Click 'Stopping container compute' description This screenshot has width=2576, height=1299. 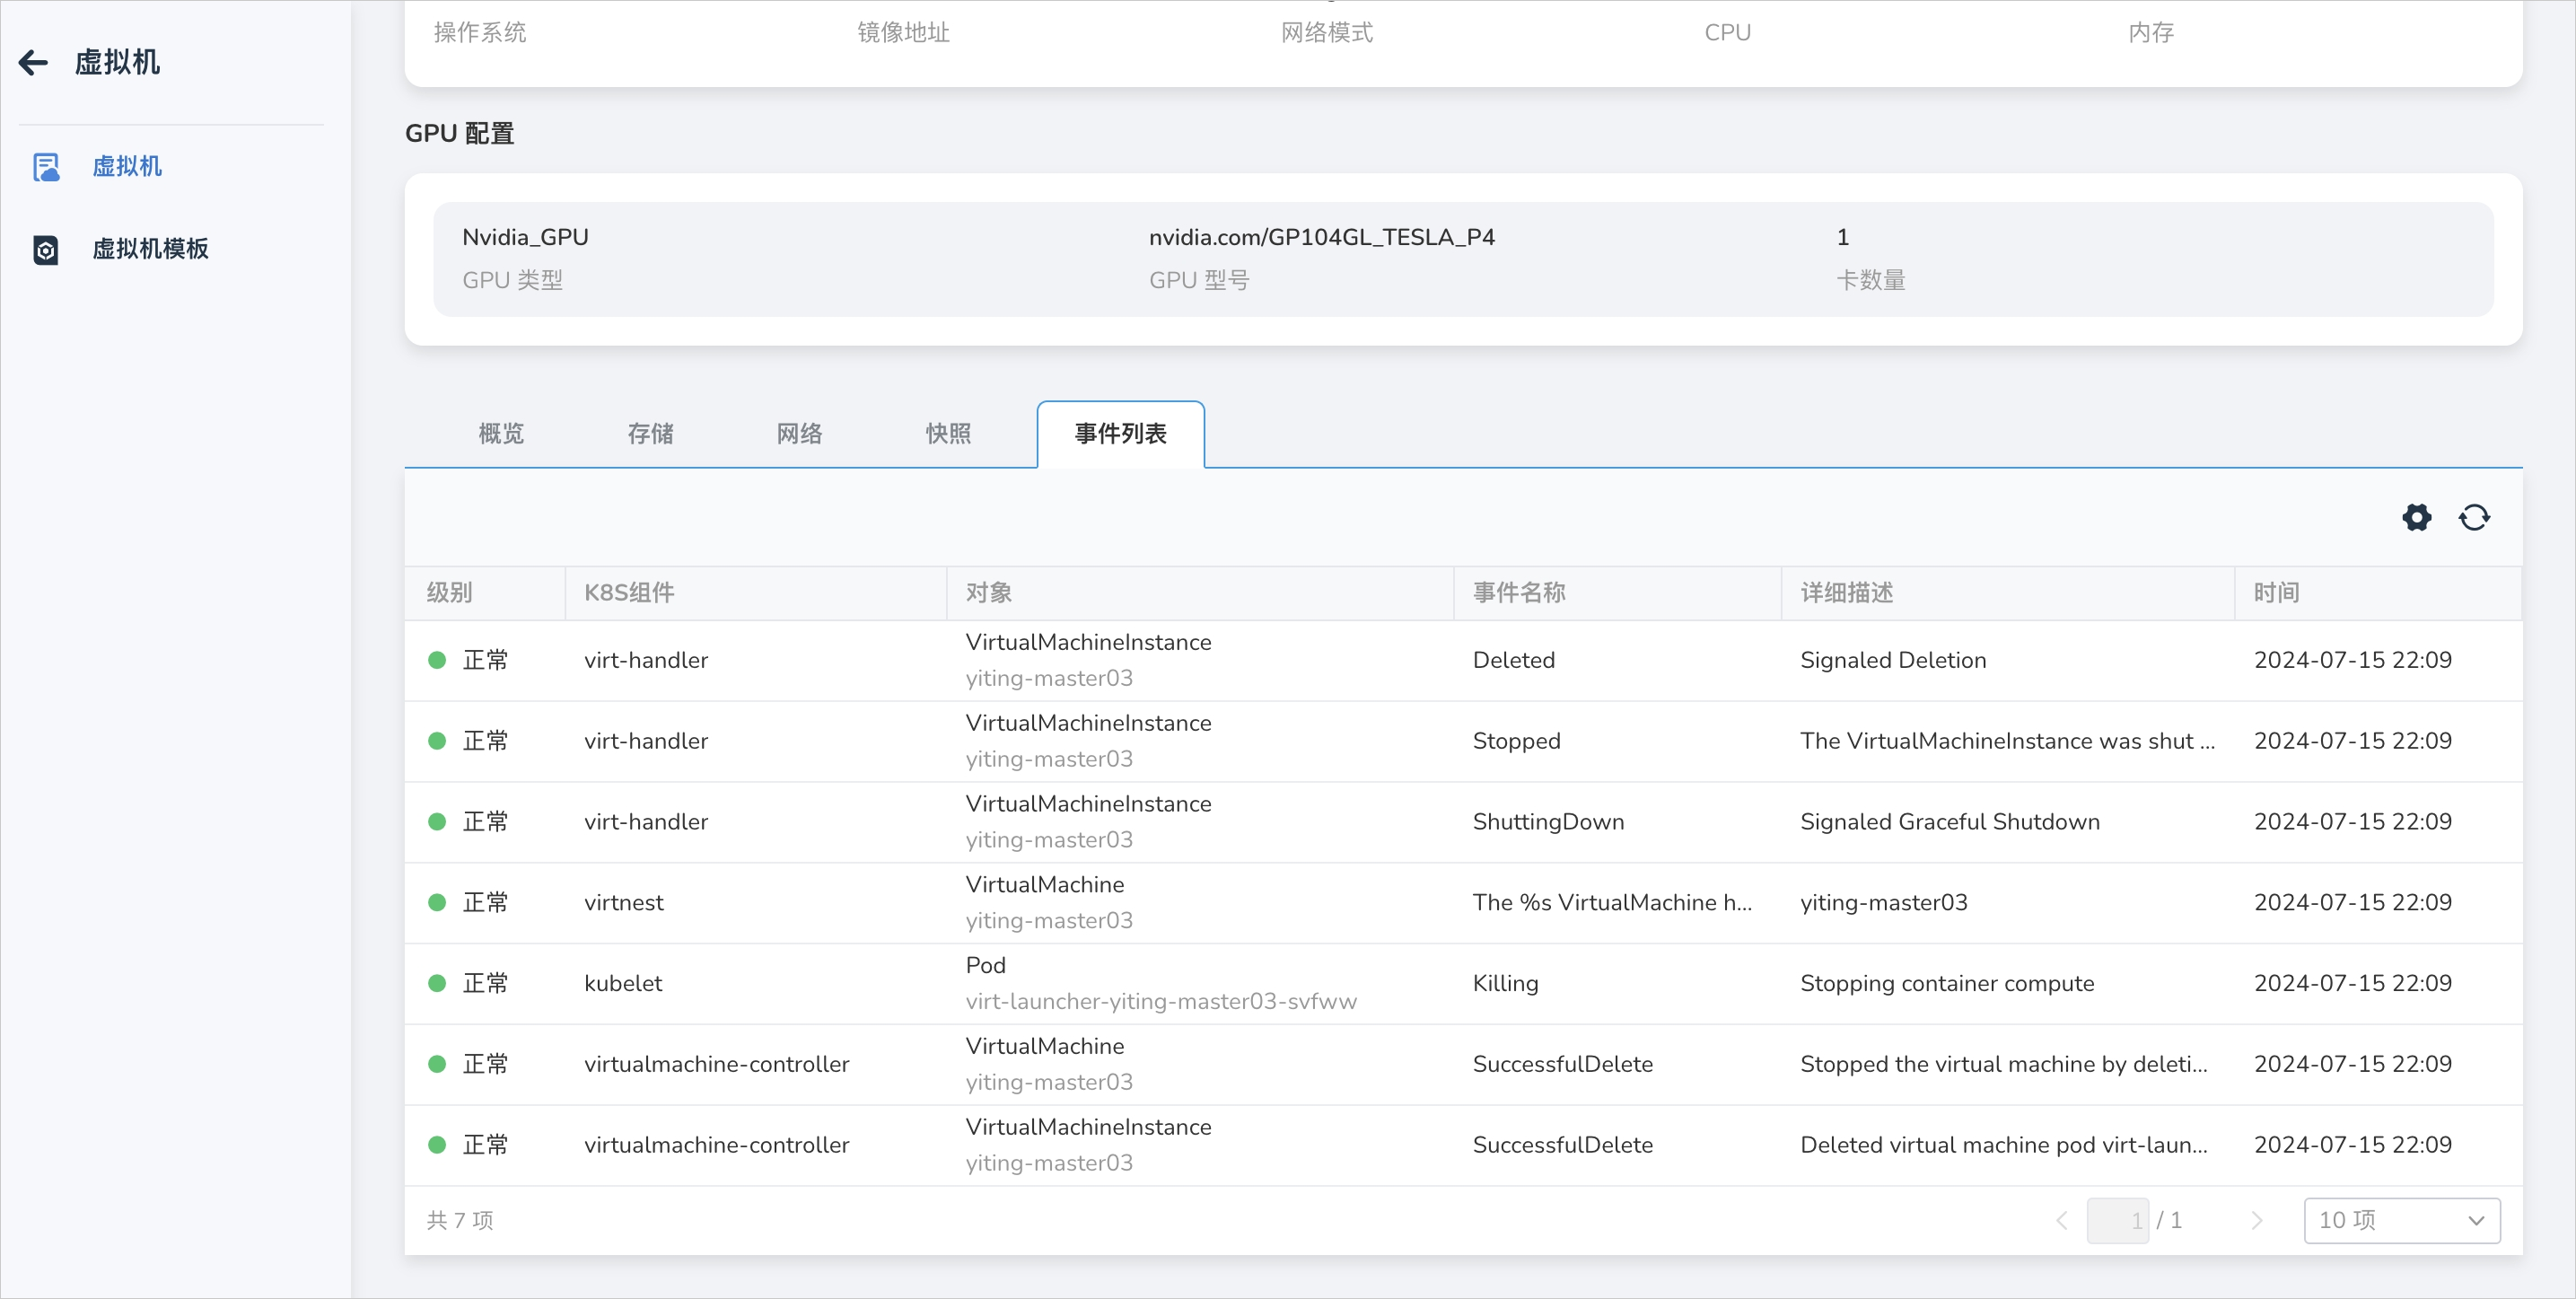point(1947,983)
